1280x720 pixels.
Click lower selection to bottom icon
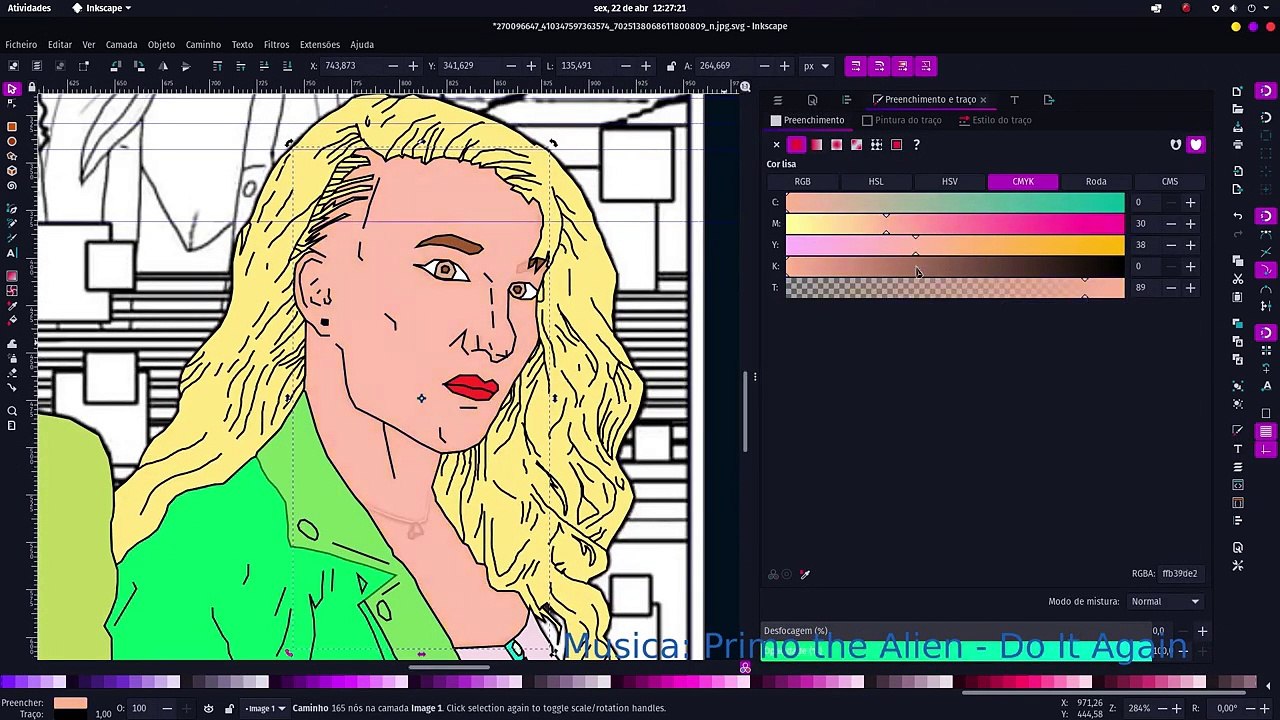(x=288, y=66)
